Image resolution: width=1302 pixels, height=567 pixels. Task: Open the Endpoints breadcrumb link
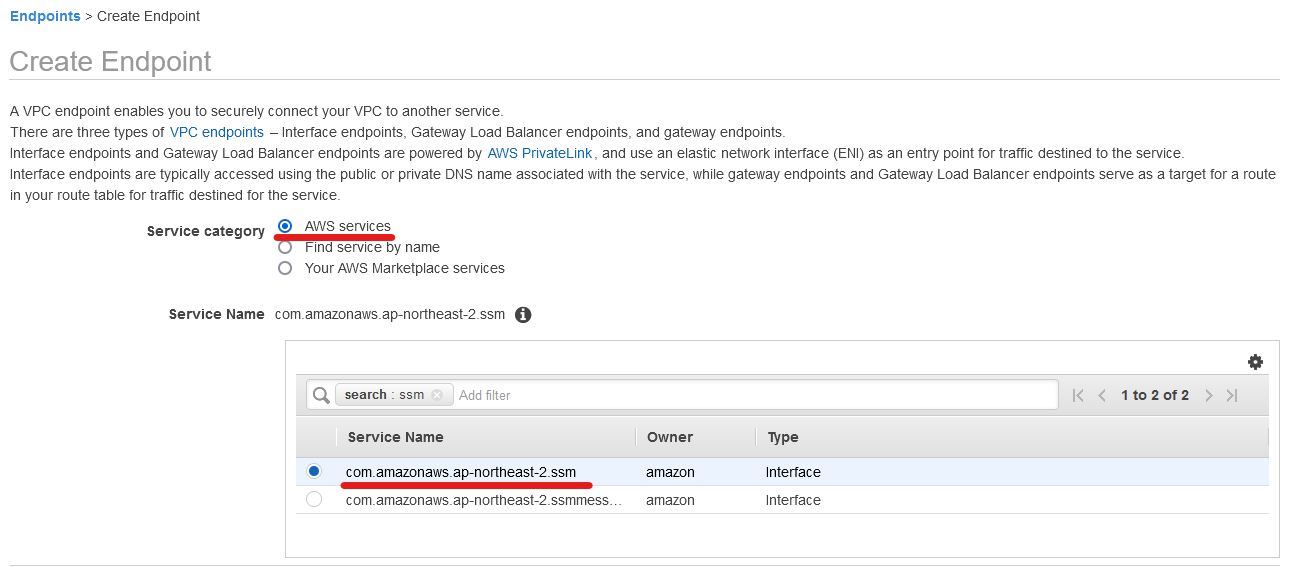pos(45,16)
